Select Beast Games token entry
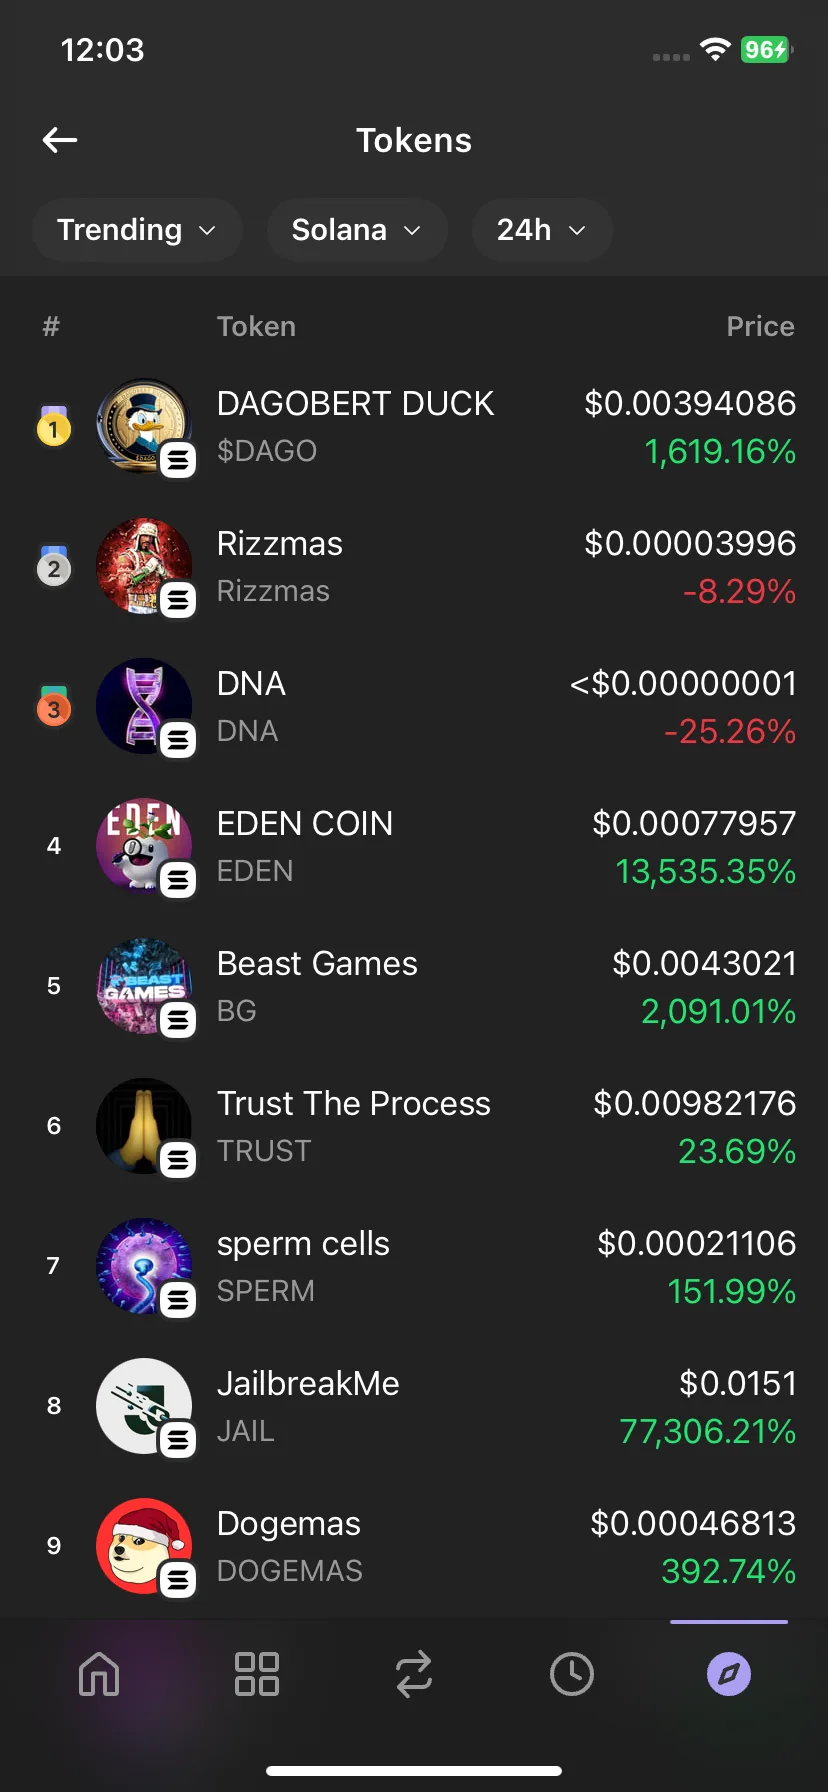Image resolution: width=828 pixels, height=1792 pixels. pos(414,986)
